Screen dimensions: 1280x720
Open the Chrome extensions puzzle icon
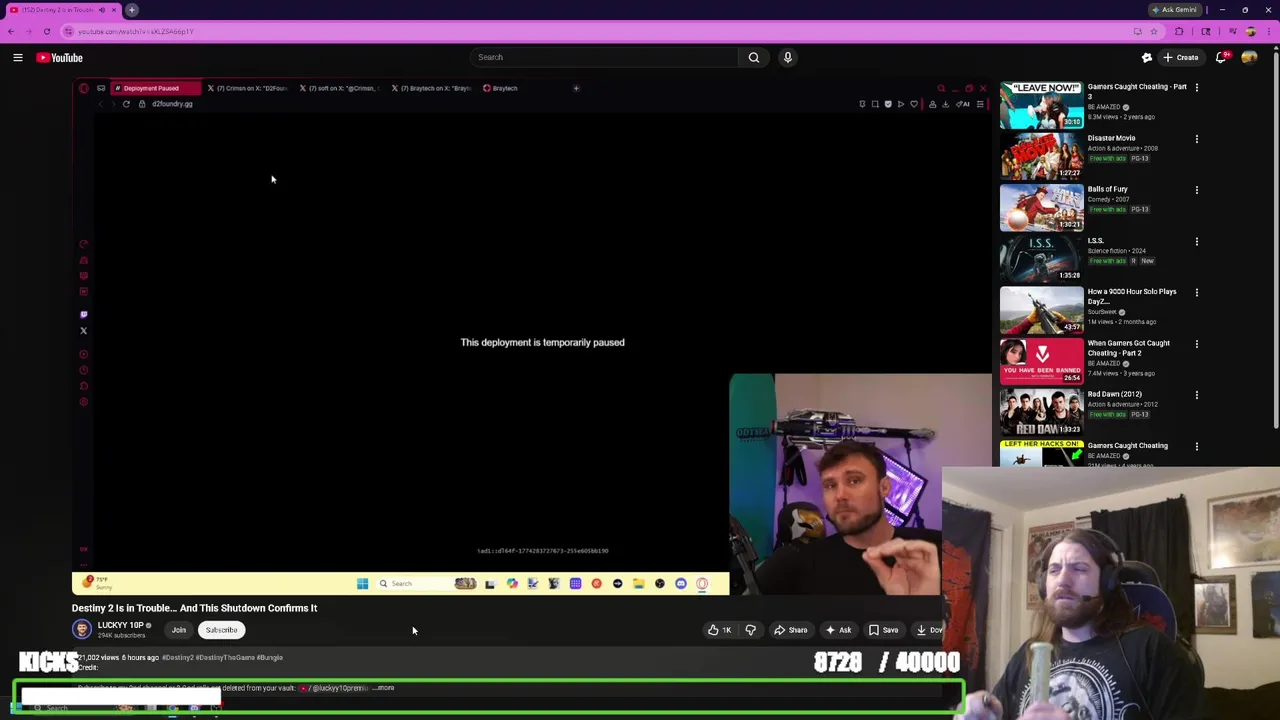point(1179,31)
